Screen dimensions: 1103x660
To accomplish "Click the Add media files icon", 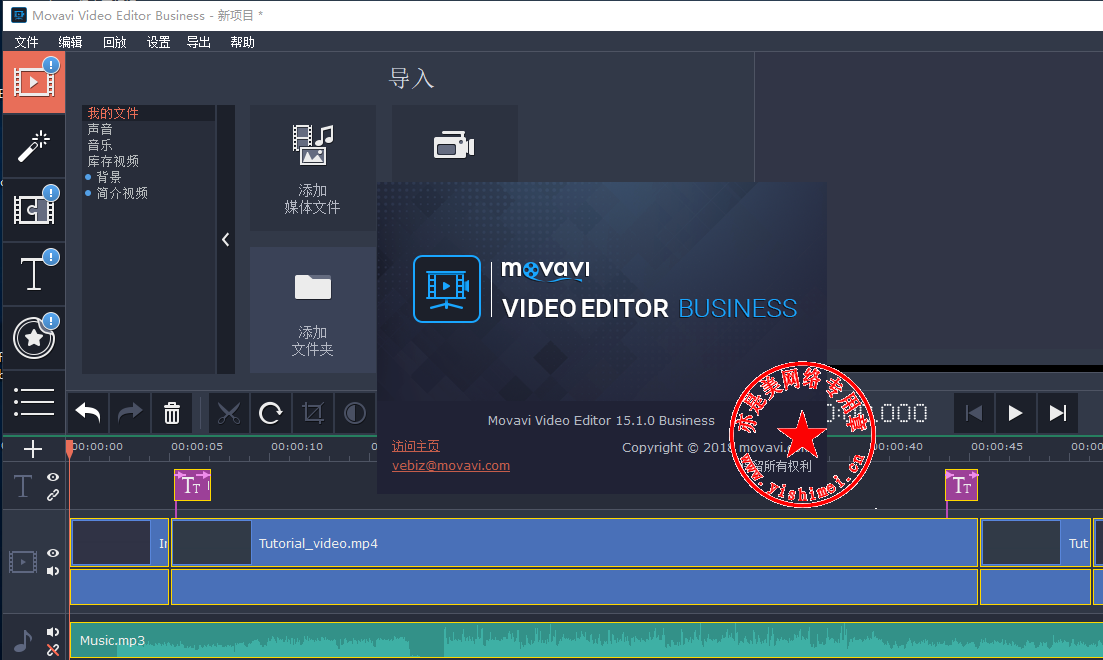I will point(313,144).
